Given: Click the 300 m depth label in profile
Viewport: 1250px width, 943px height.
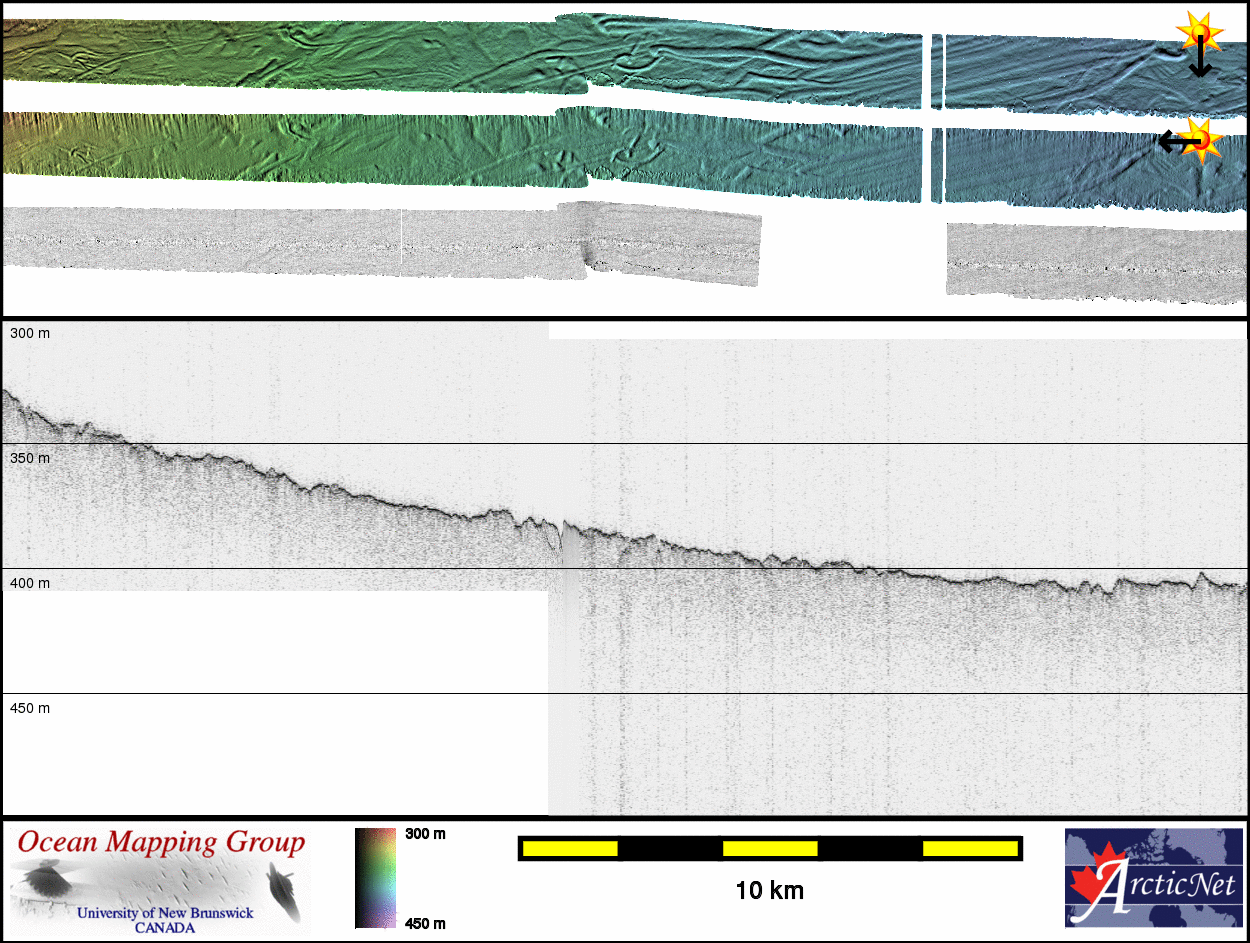Looking at the screenshot, I should 30,333.
